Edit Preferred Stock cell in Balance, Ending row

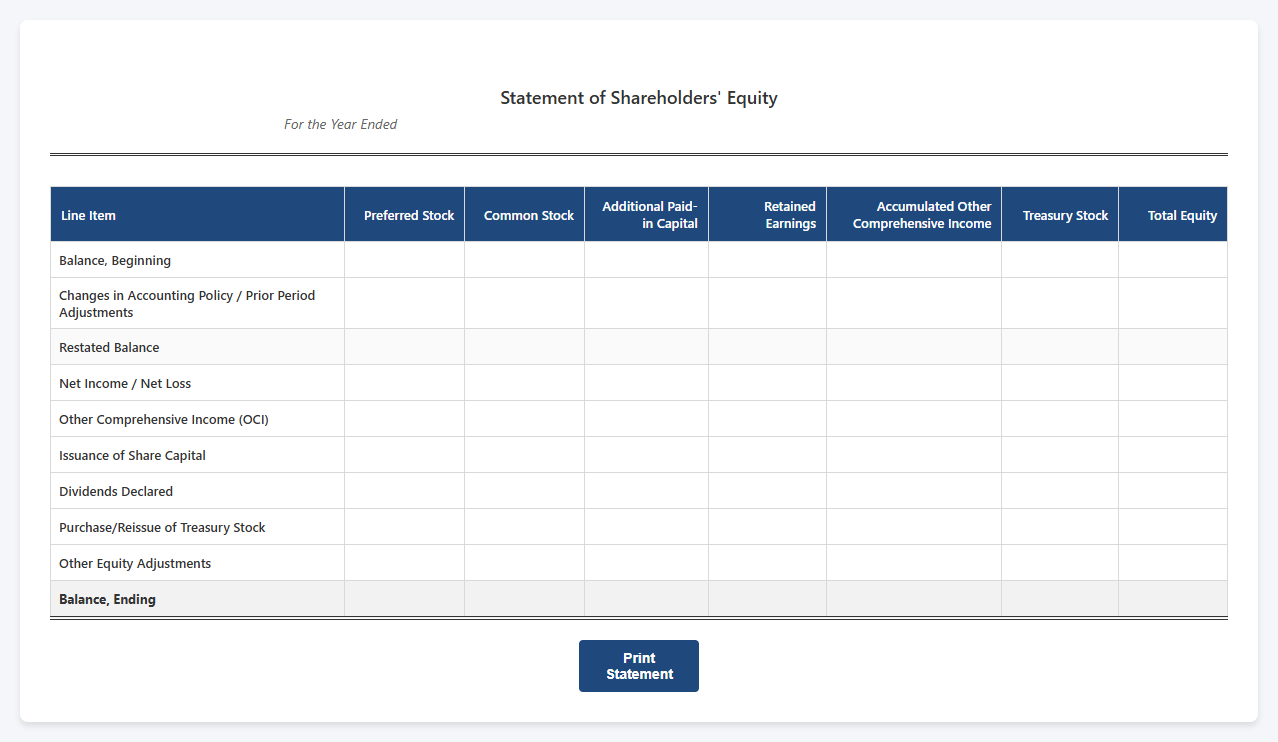pyautogui.click(x=405, y=599)
